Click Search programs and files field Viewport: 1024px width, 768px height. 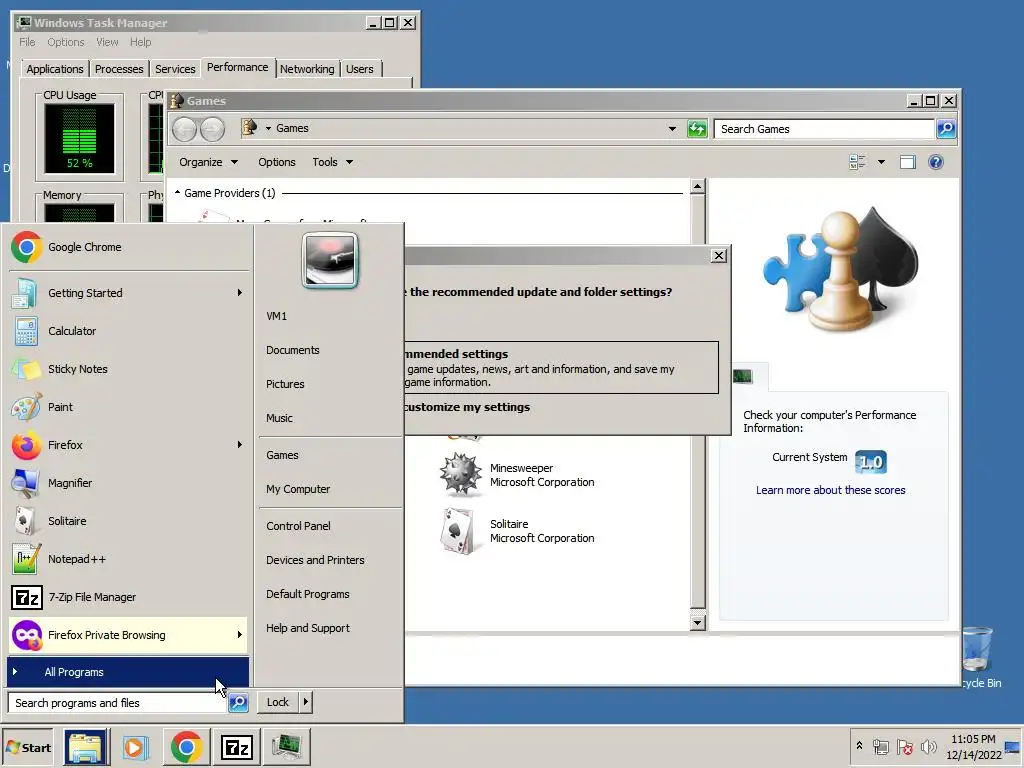[118, 703]
